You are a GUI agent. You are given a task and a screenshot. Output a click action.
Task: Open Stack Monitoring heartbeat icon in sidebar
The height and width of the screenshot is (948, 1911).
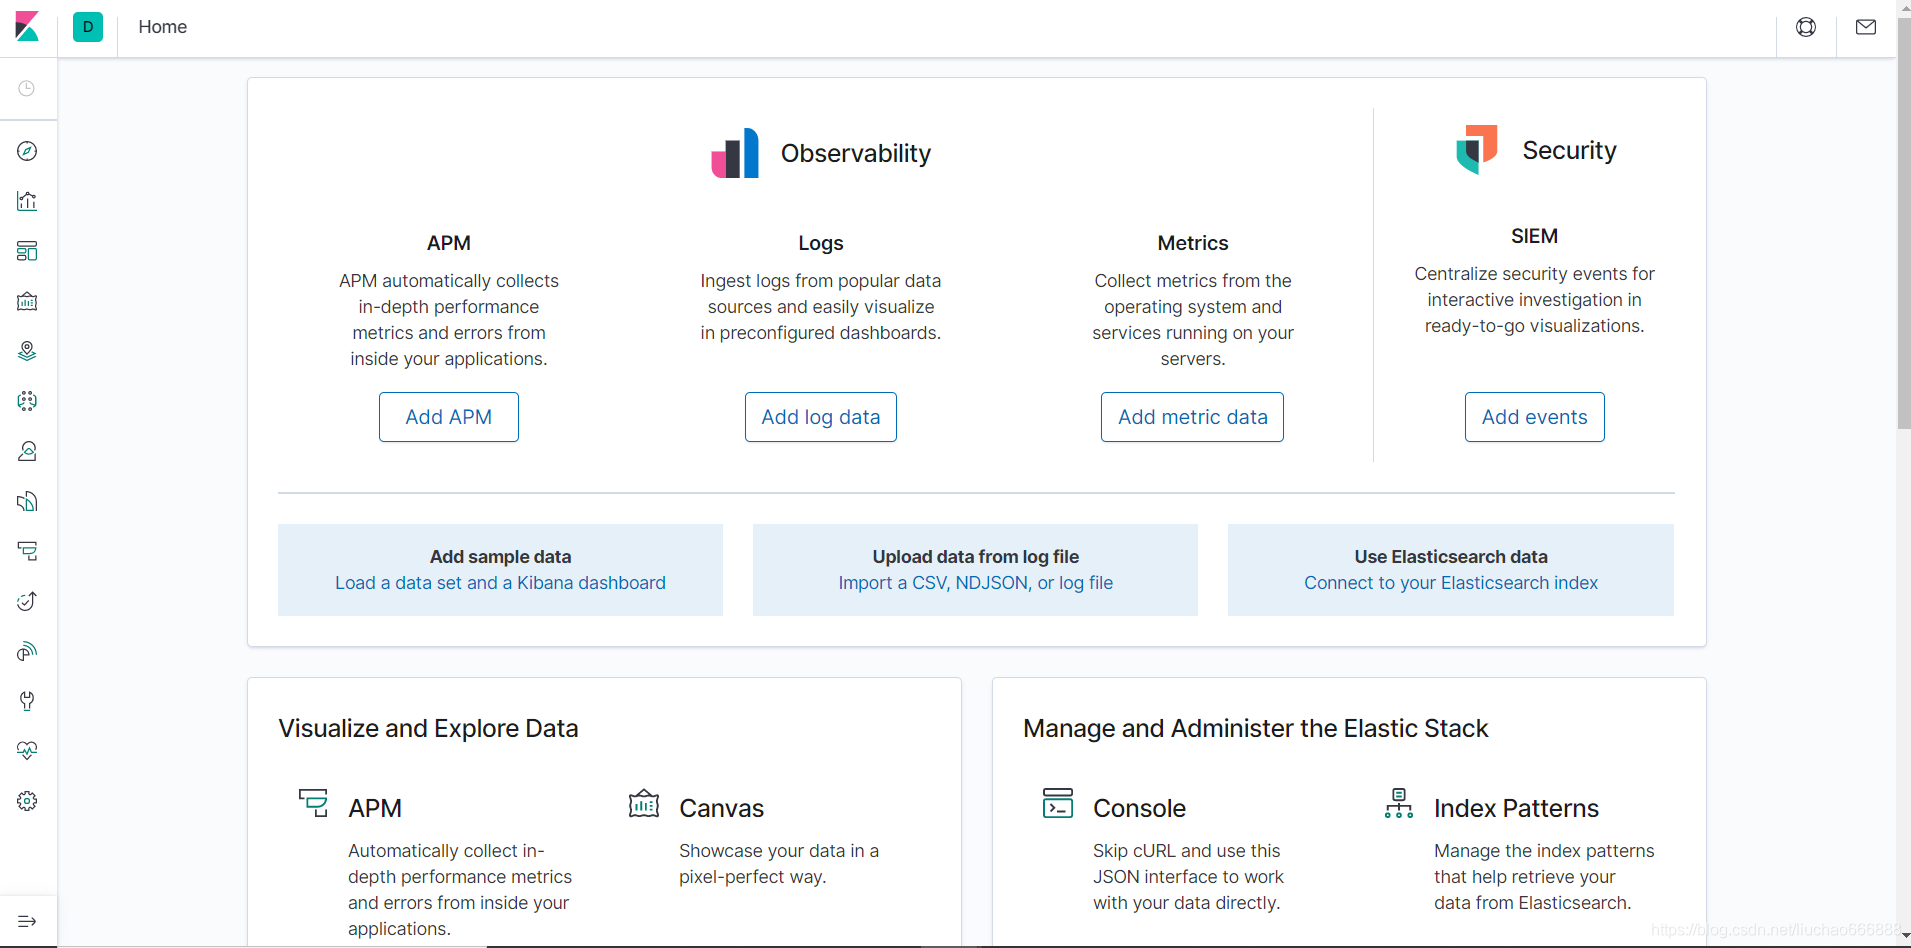[27, 751]
